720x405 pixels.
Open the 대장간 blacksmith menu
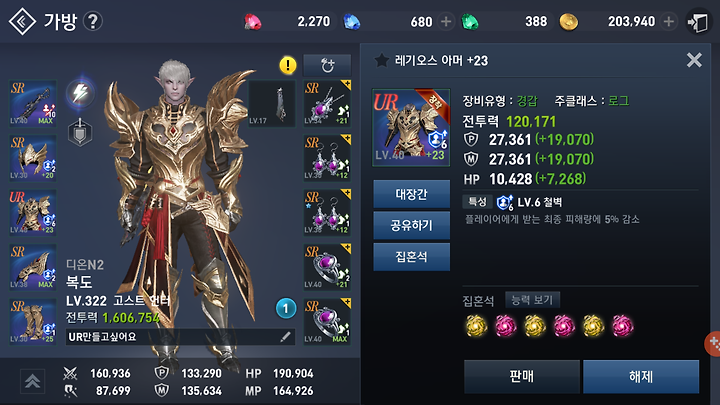[411, 194]
